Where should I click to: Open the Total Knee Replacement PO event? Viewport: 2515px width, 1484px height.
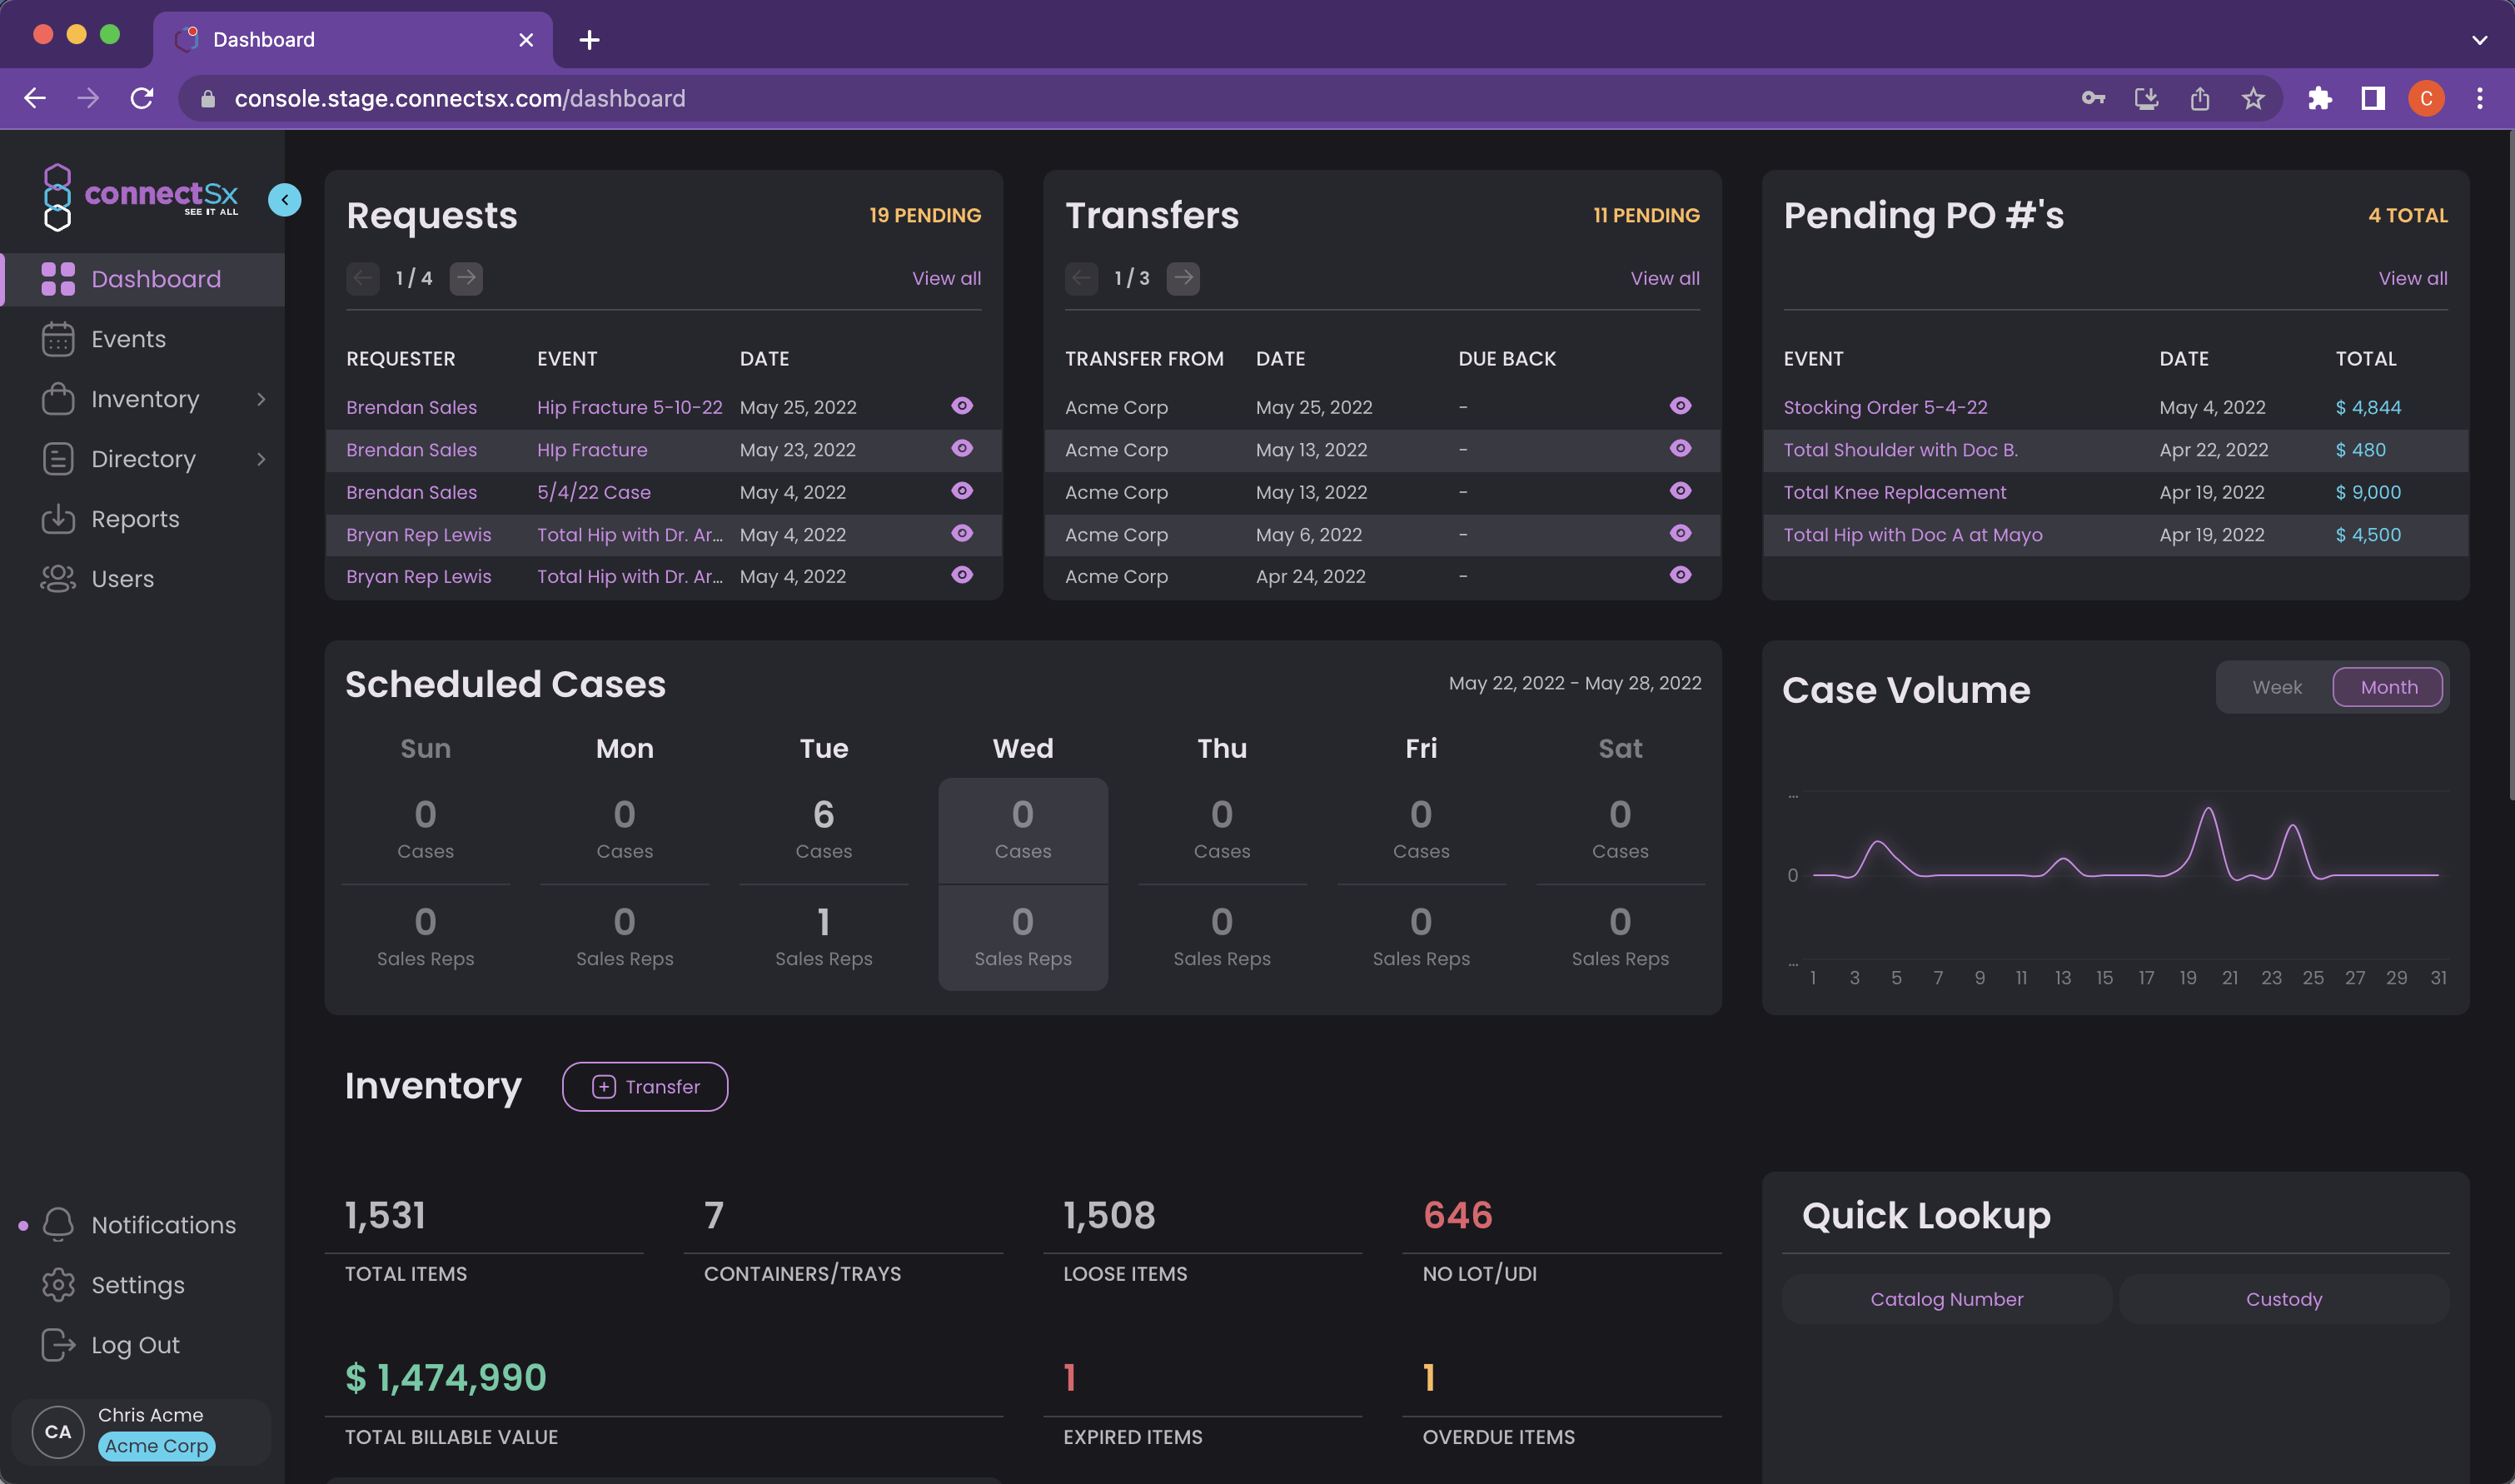click(1894, 492)
